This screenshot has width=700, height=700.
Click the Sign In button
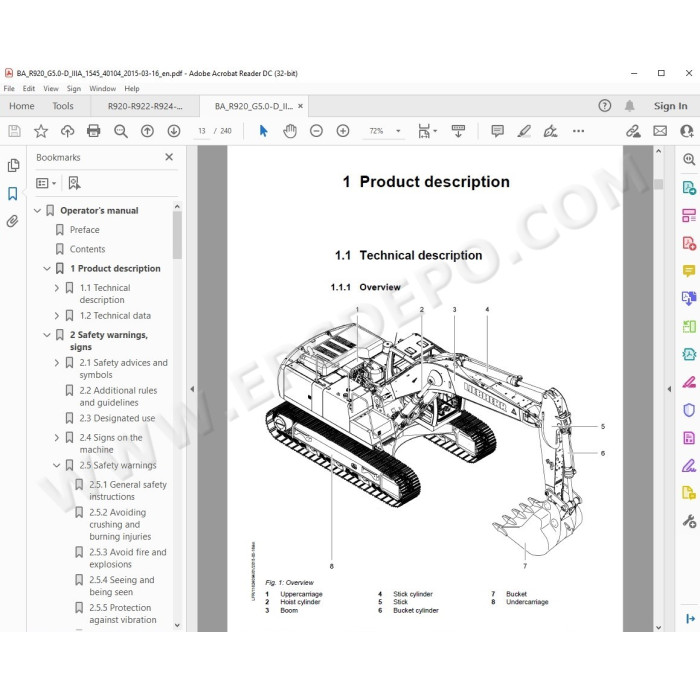tap(670, 106)
